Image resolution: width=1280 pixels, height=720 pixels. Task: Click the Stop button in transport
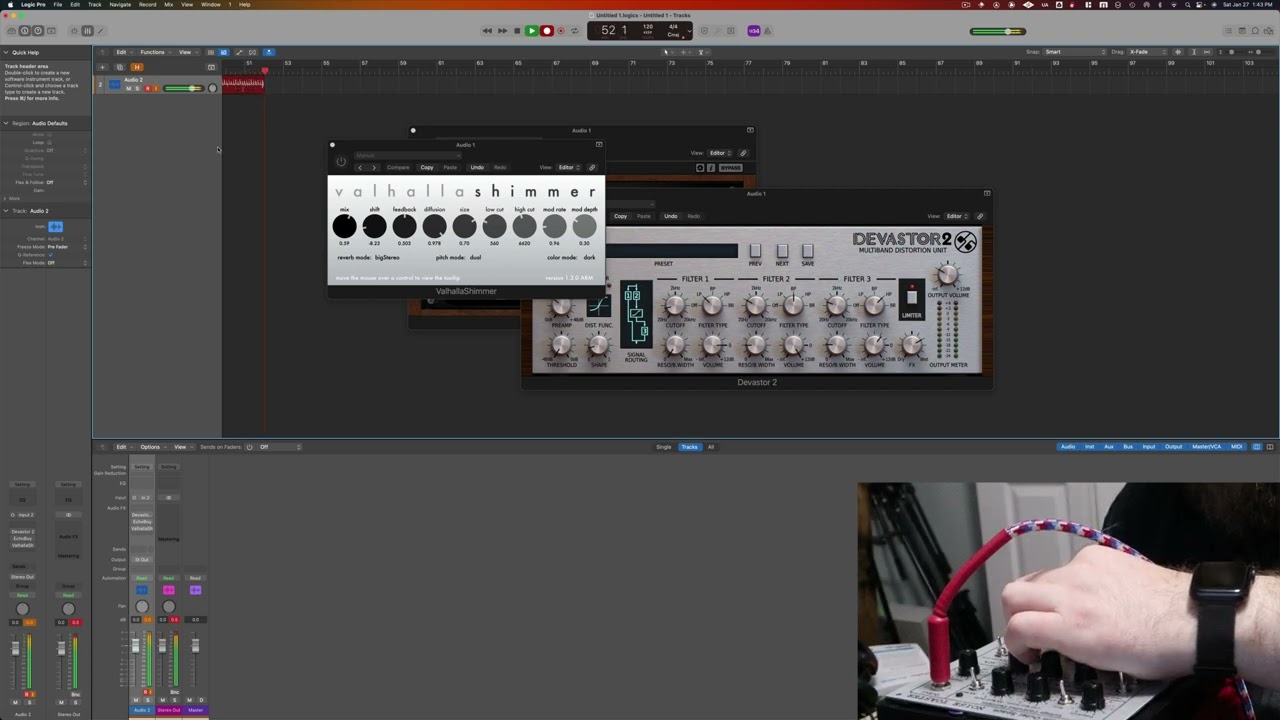[517, 31]
